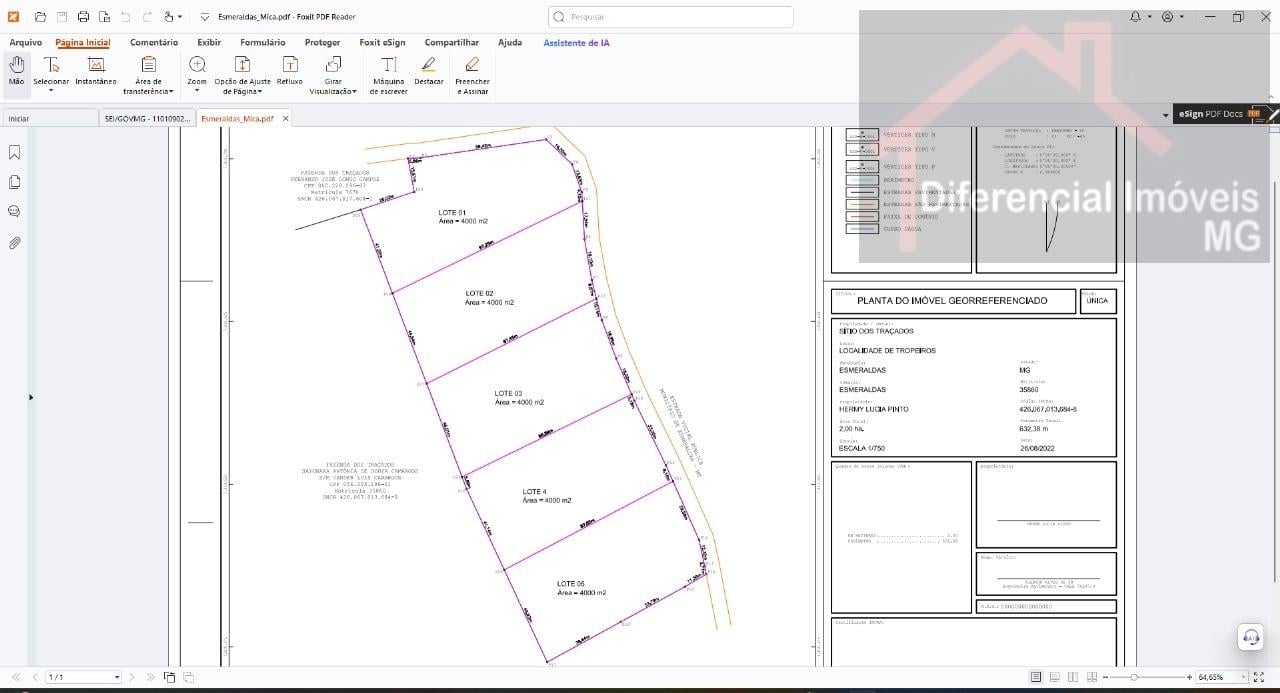This screenshot has width=1280, height=693.
Task: Open the Ajuda ribbon tab
Action: click(510, 42)
